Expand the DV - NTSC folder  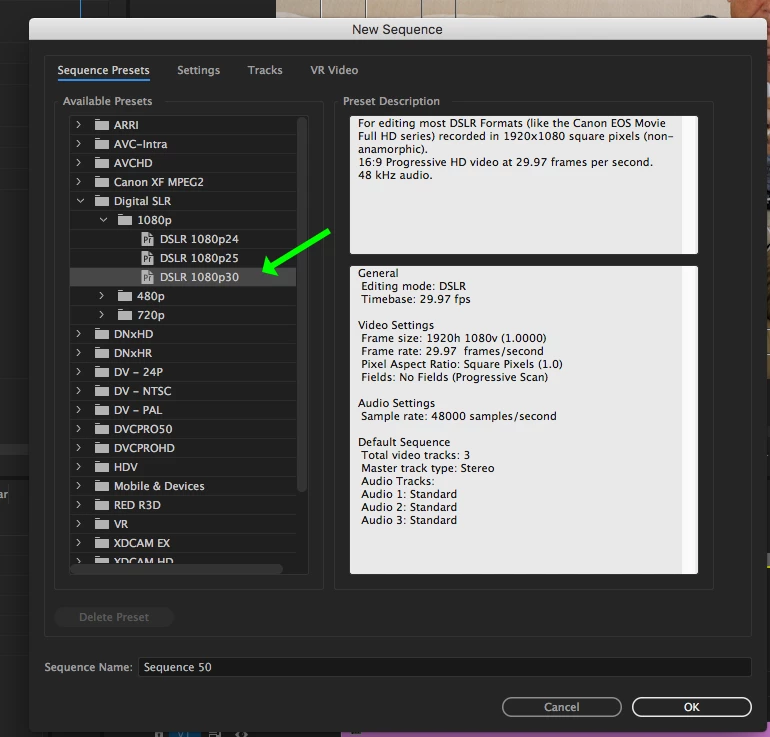(x=79, y=391)
